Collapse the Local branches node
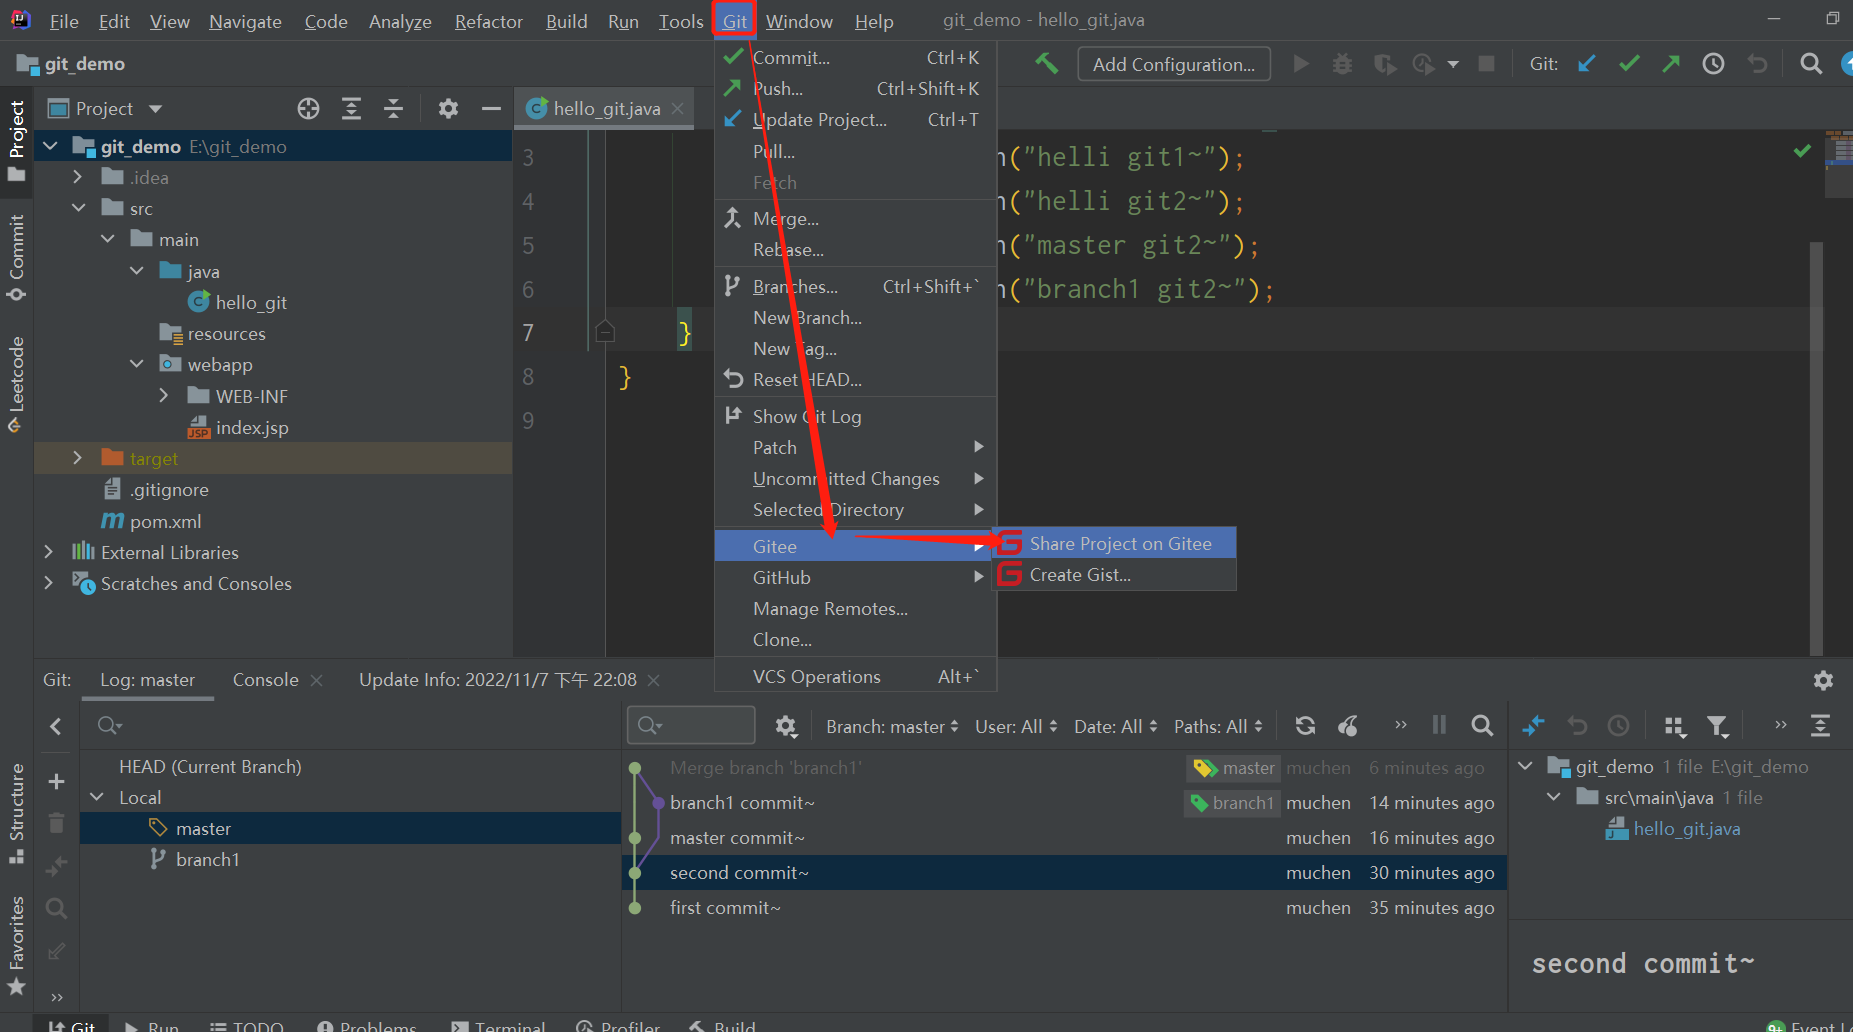The image size is (1853, 1032). tap(97, 797)
